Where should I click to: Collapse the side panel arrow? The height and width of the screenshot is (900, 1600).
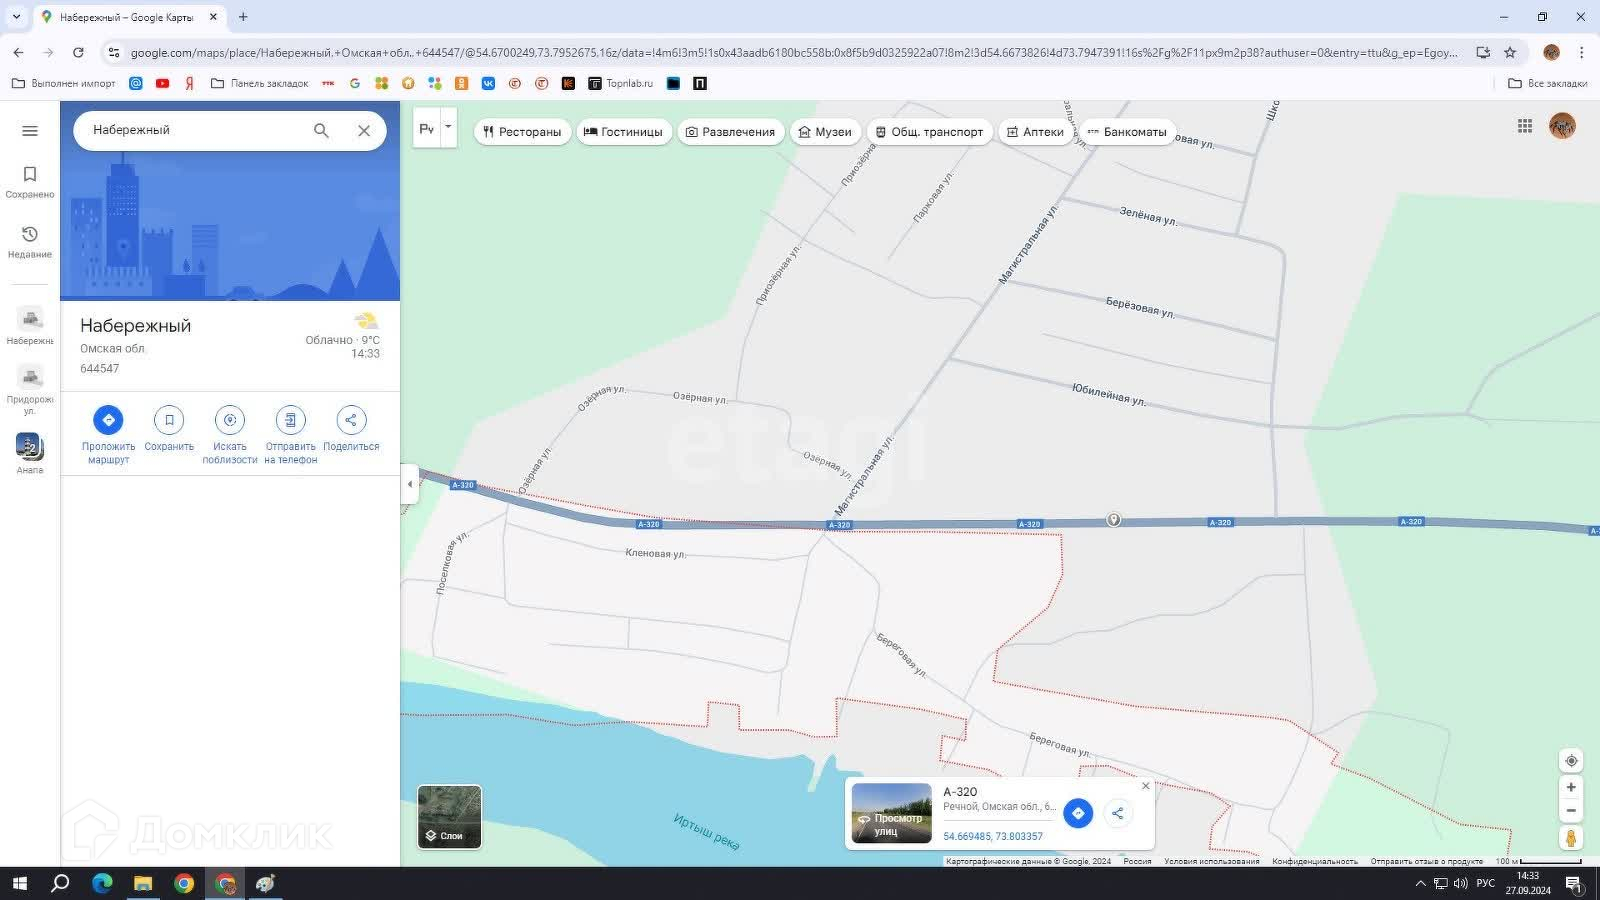[409, 484]
